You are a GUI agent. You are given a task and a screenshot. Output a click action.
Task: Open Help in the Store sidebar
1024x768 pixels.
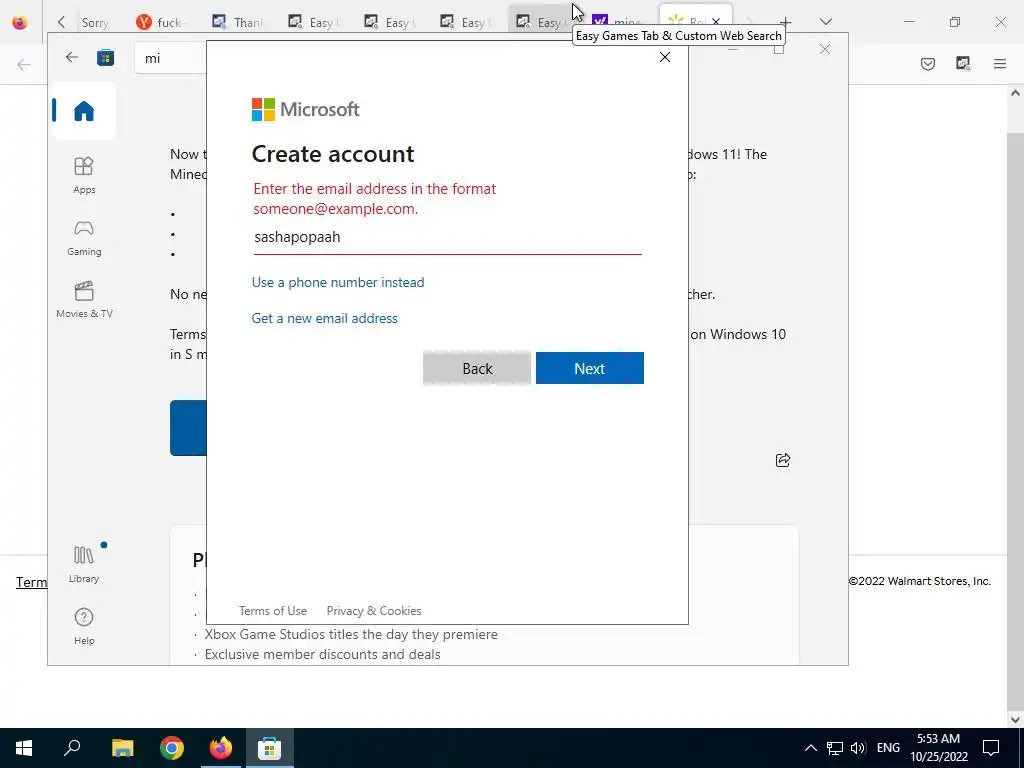pyautogui.click(x=84, y=626)
